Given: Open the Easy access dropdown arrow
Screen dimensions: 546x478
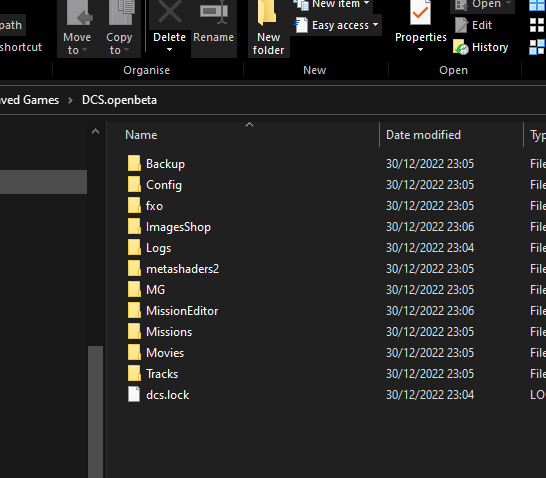Looking at the screenshot, I should (375, 25).
